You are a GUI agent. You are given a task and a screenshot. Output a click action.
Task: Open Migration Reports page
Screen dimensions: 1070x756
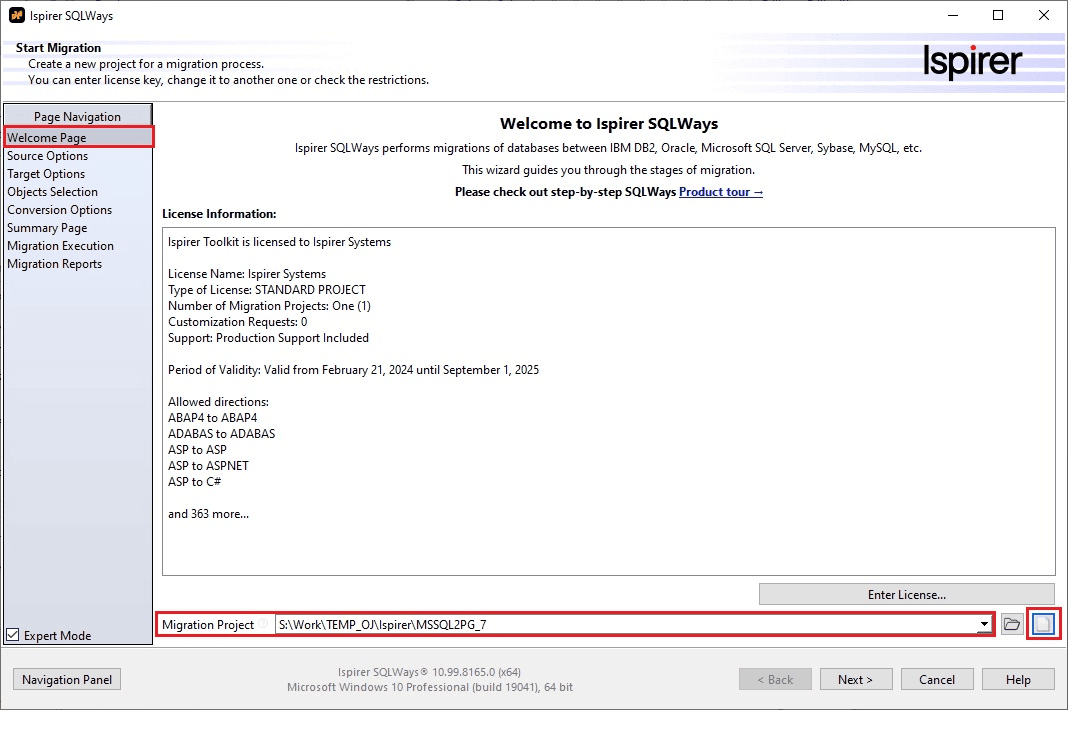pyautogui.click(x=55, y=264)
